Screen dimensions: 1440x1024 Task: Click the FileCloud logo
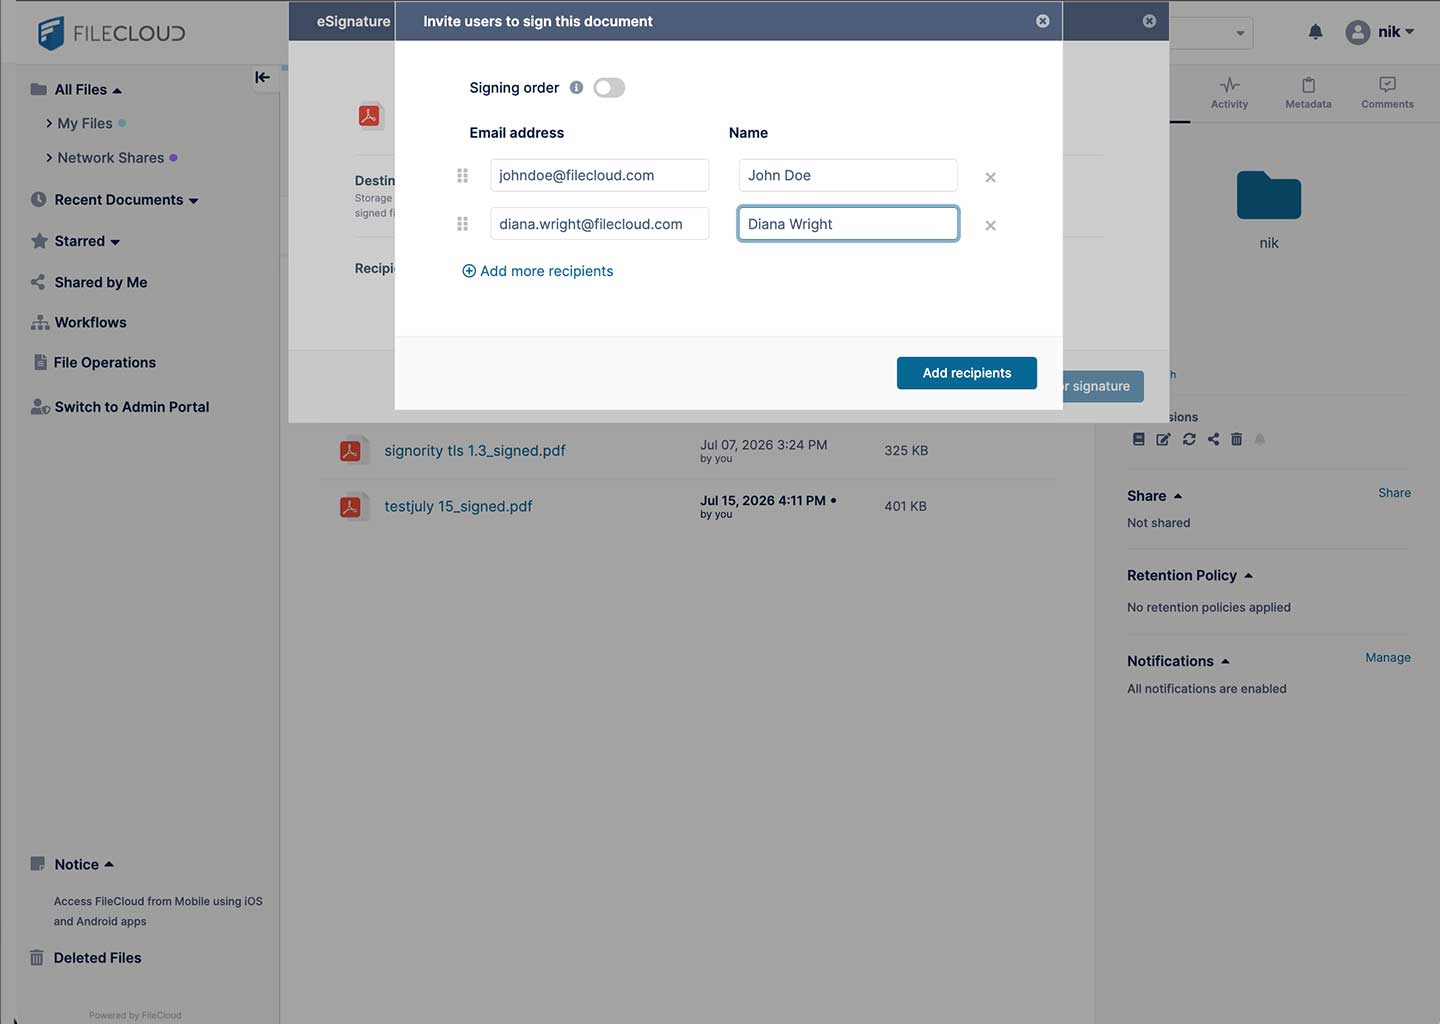[111, 33]
